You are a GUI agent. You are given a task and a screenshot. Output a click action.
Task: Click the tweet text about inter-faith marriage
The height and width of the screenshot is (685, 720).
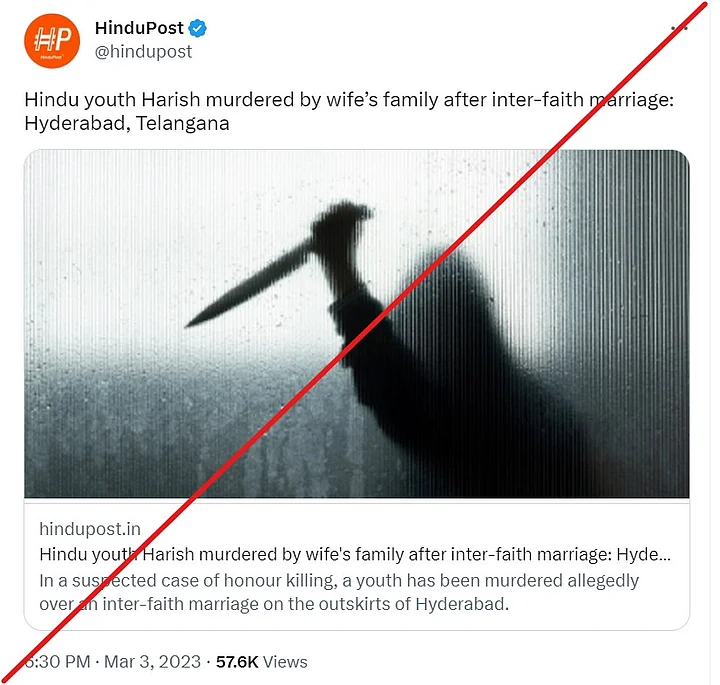[349, 111]
